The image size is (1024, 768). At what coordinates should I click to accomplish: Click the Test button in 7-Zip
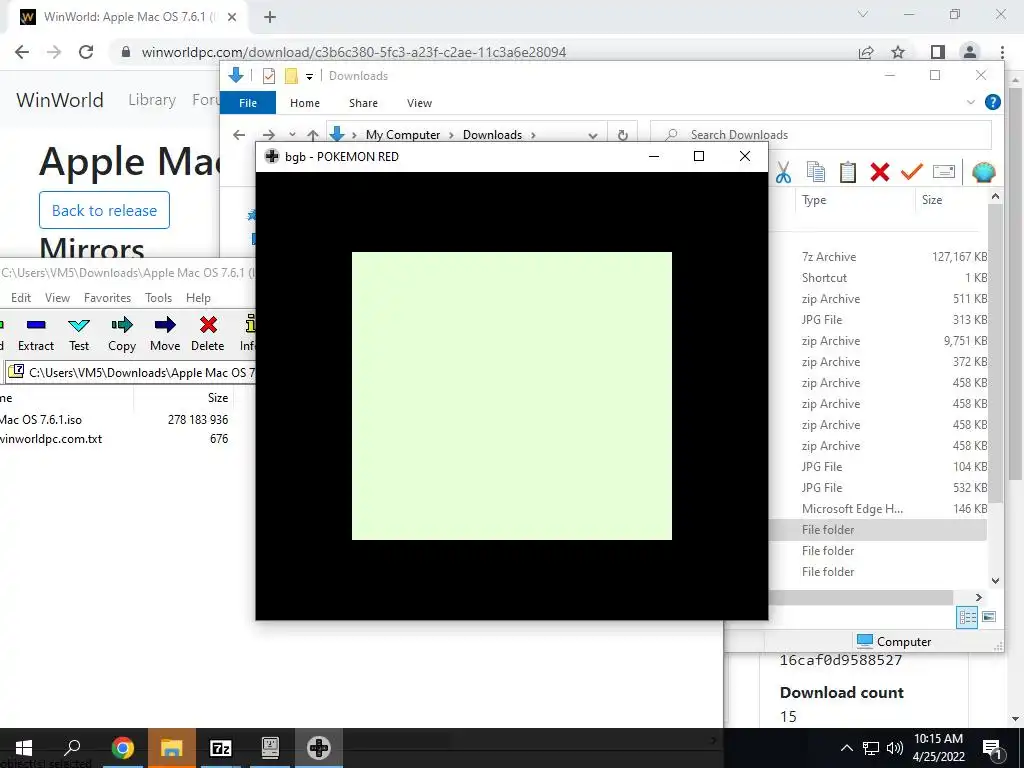click(x=79, y=334)
